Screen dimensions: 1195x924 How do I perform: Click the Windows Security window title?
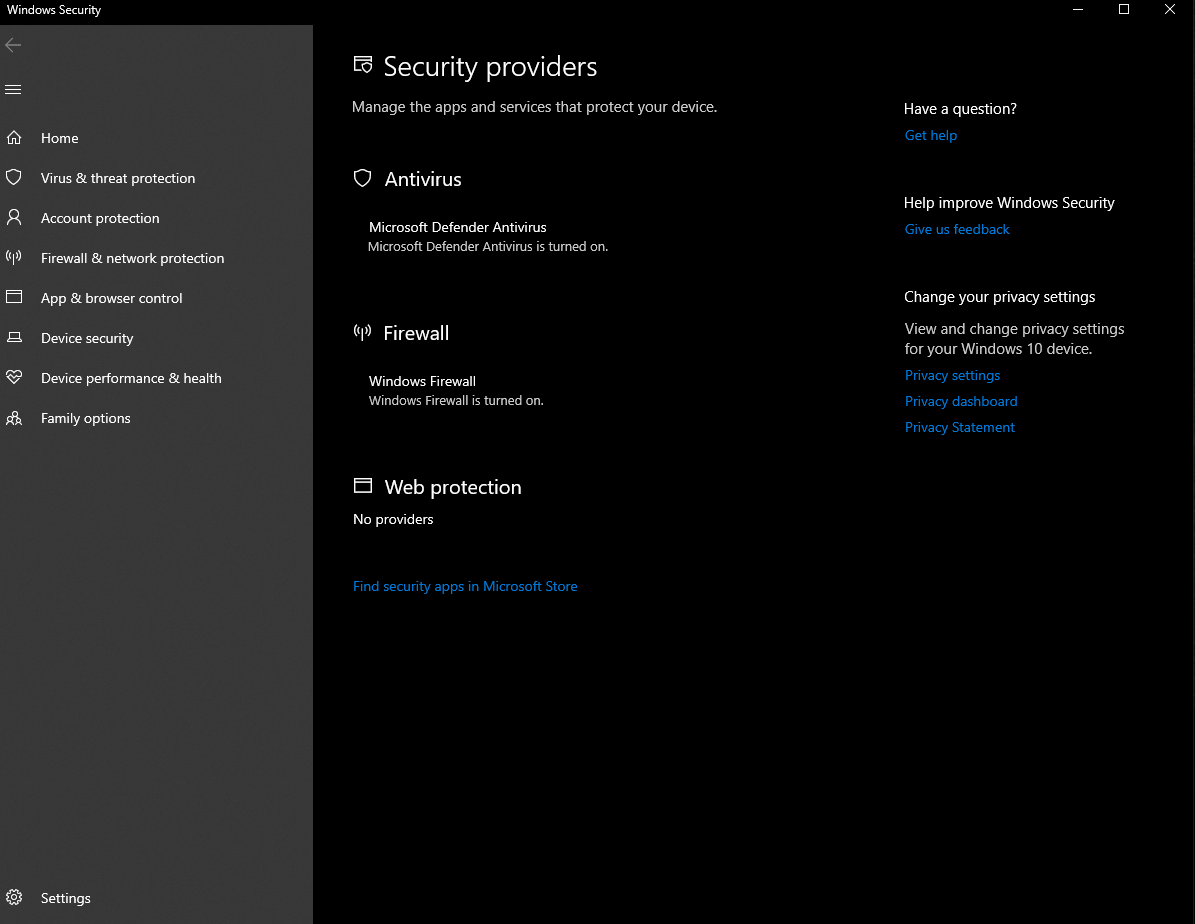click(x=53, y=10)
